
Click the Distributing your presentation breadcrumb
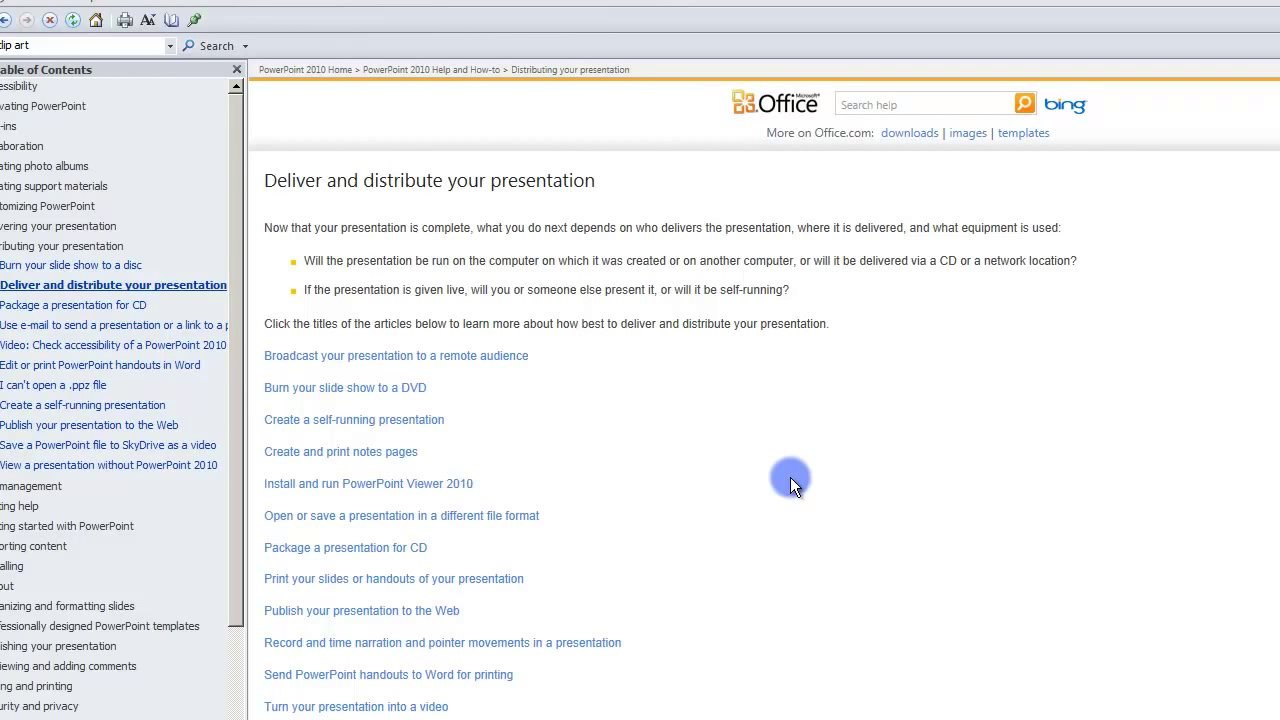(570, 70)
